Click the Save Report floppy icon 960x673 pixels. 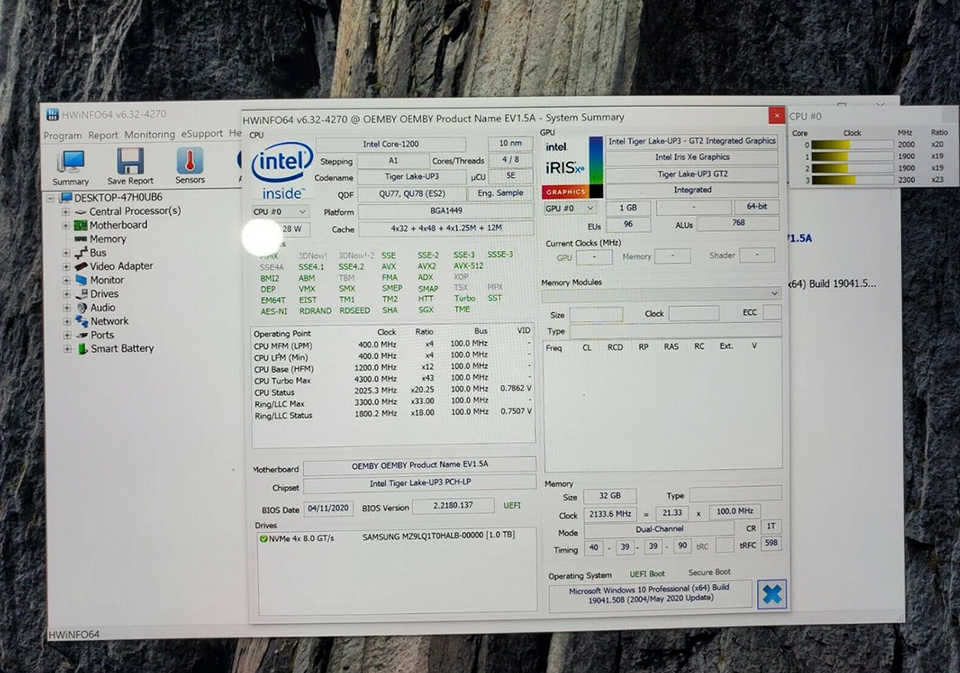point(130,166)
